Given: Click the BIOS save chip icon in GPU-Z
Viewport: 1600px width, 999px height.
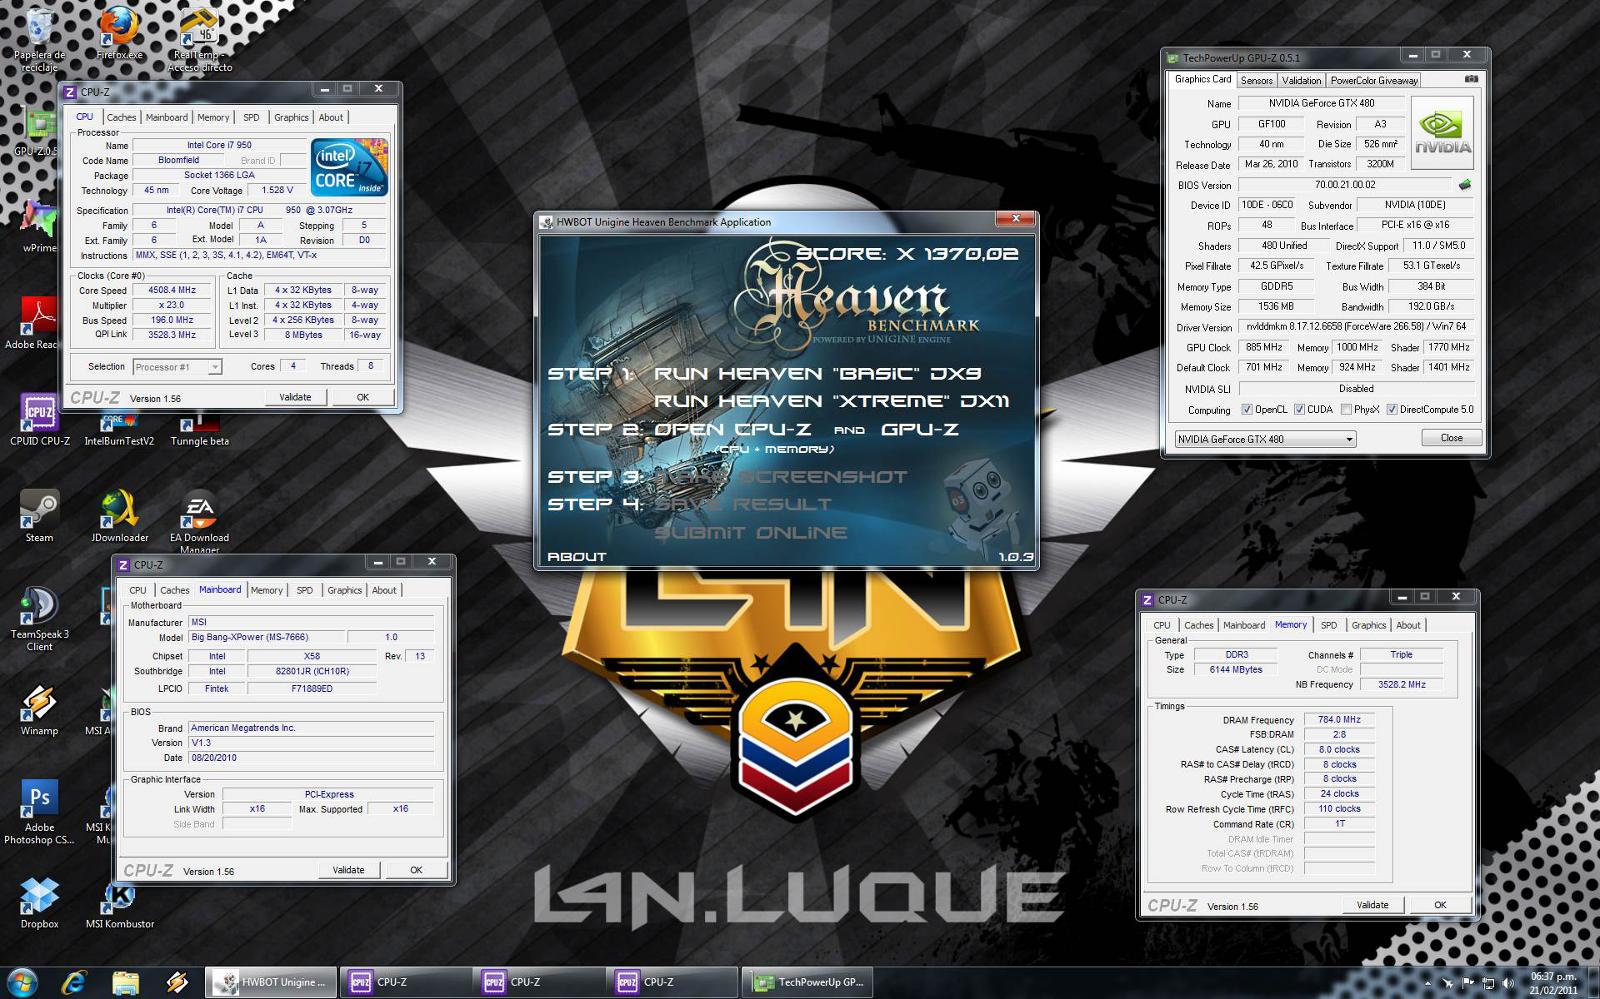Looking at the screenshot, I should pyautogui.click(x=1465, y=185).
